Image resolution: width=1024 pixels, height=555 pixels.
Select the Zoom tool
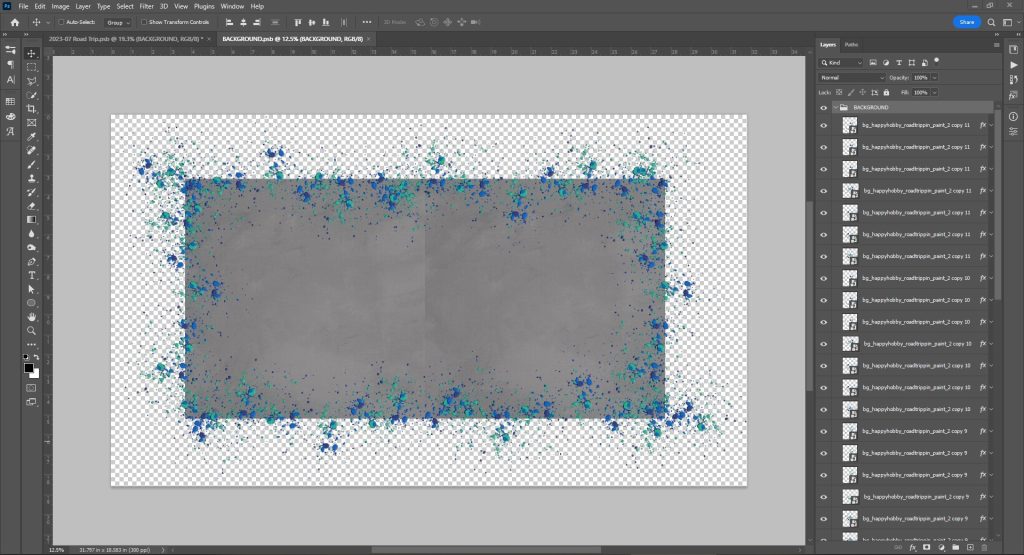pyautogui.click(x=32, y=330)
